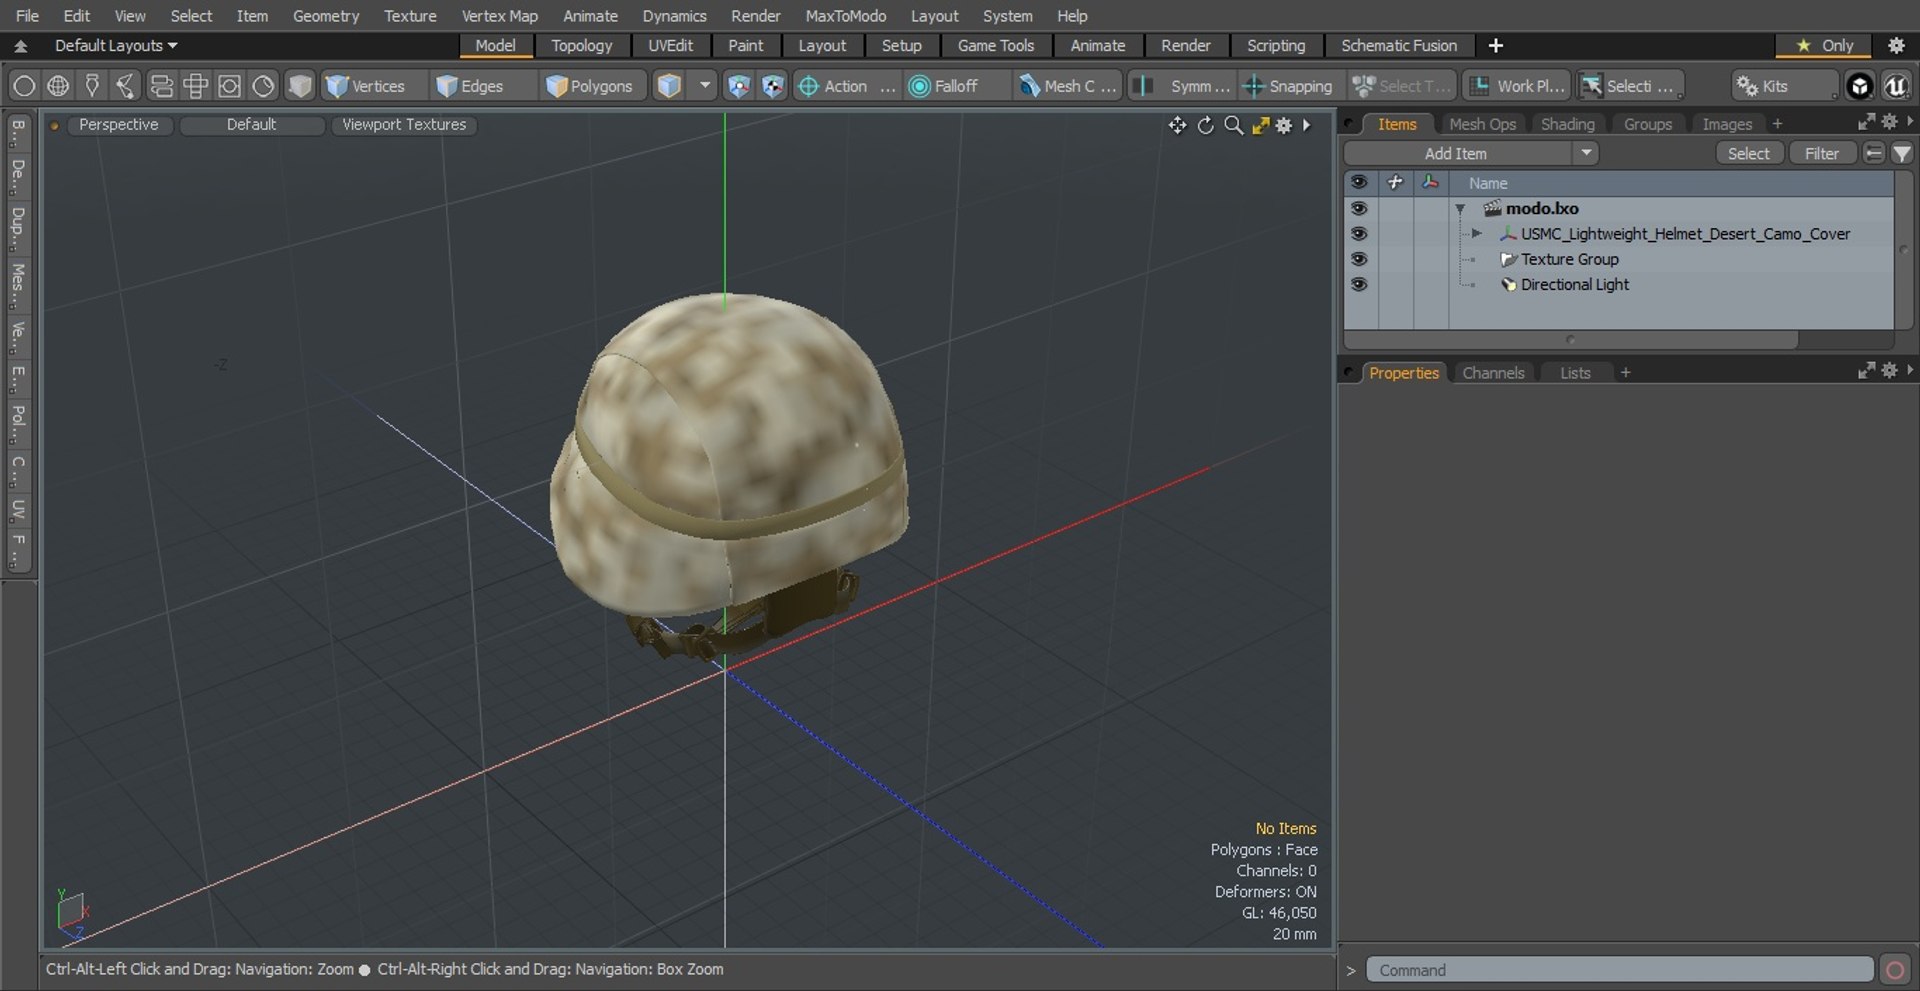Switch to the Images tab
The image size is (1920, 991).
[1727, 124]
